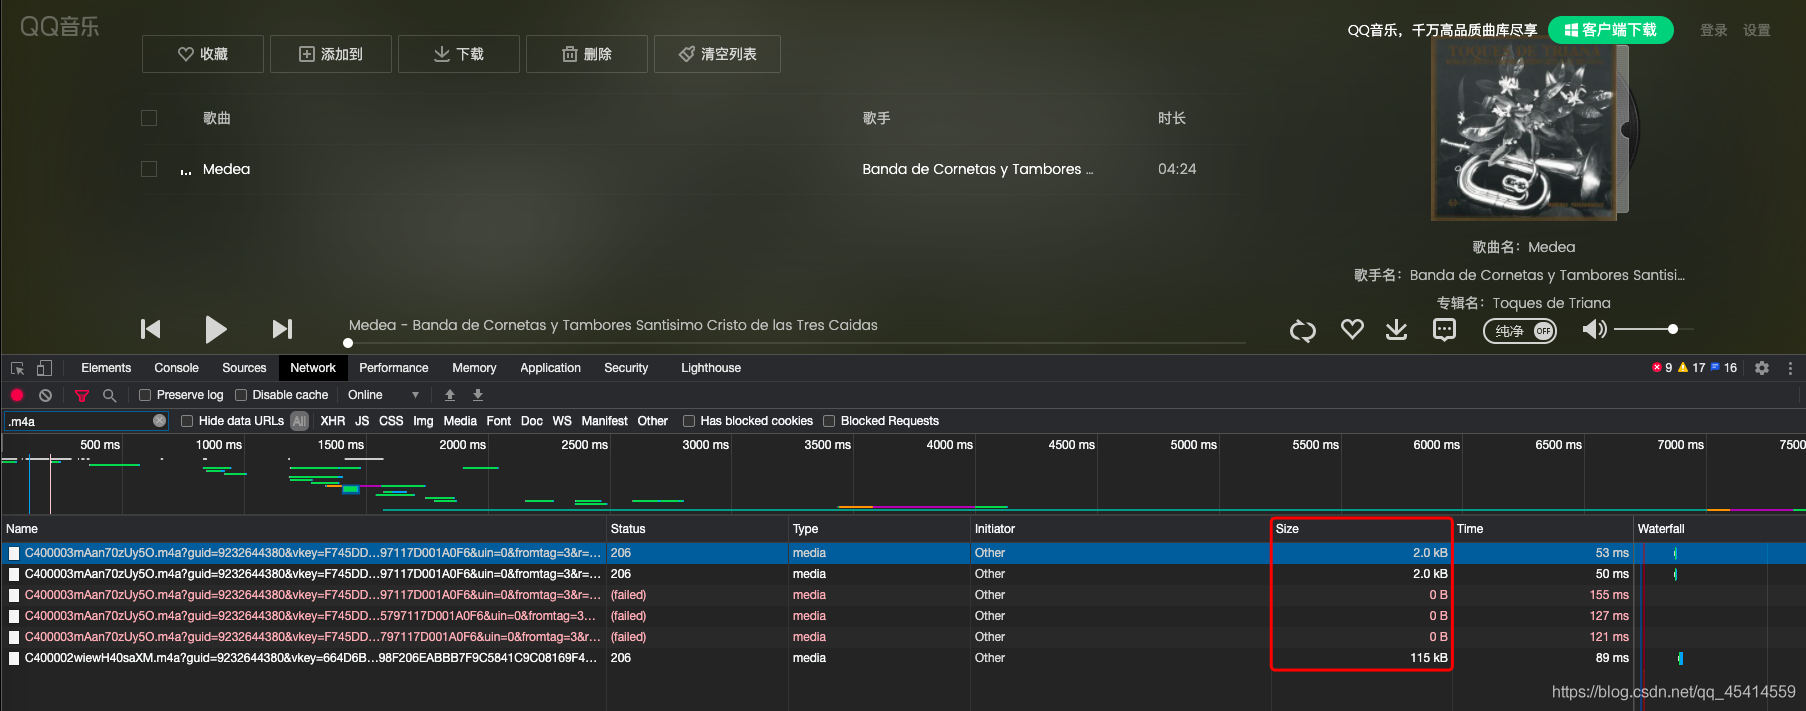Import a HAR file with upload icon
1806x711 pixels.
pos(450,395)
